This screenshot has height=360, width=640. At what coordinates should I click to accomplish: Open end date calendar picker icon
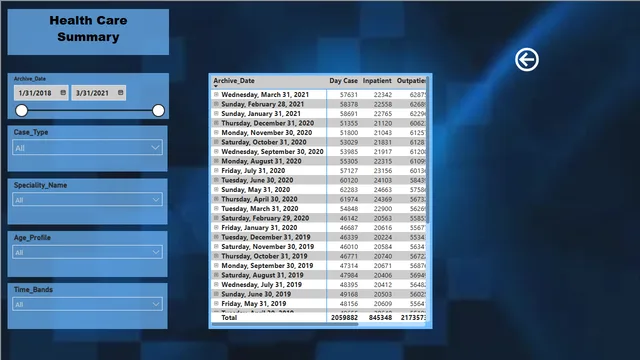(x=120, y=93)
